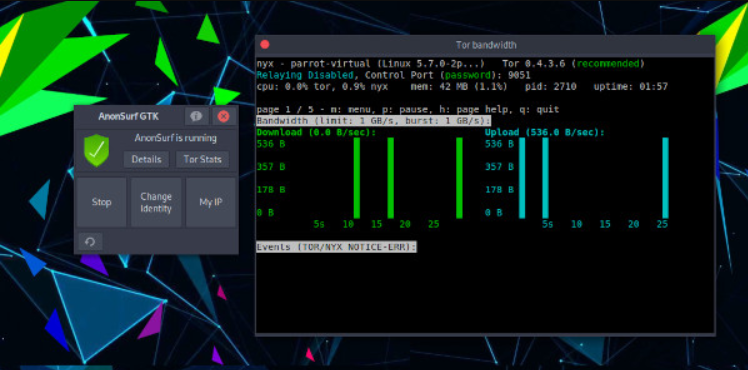Close the Tor bandwidth window

point(265,44)
